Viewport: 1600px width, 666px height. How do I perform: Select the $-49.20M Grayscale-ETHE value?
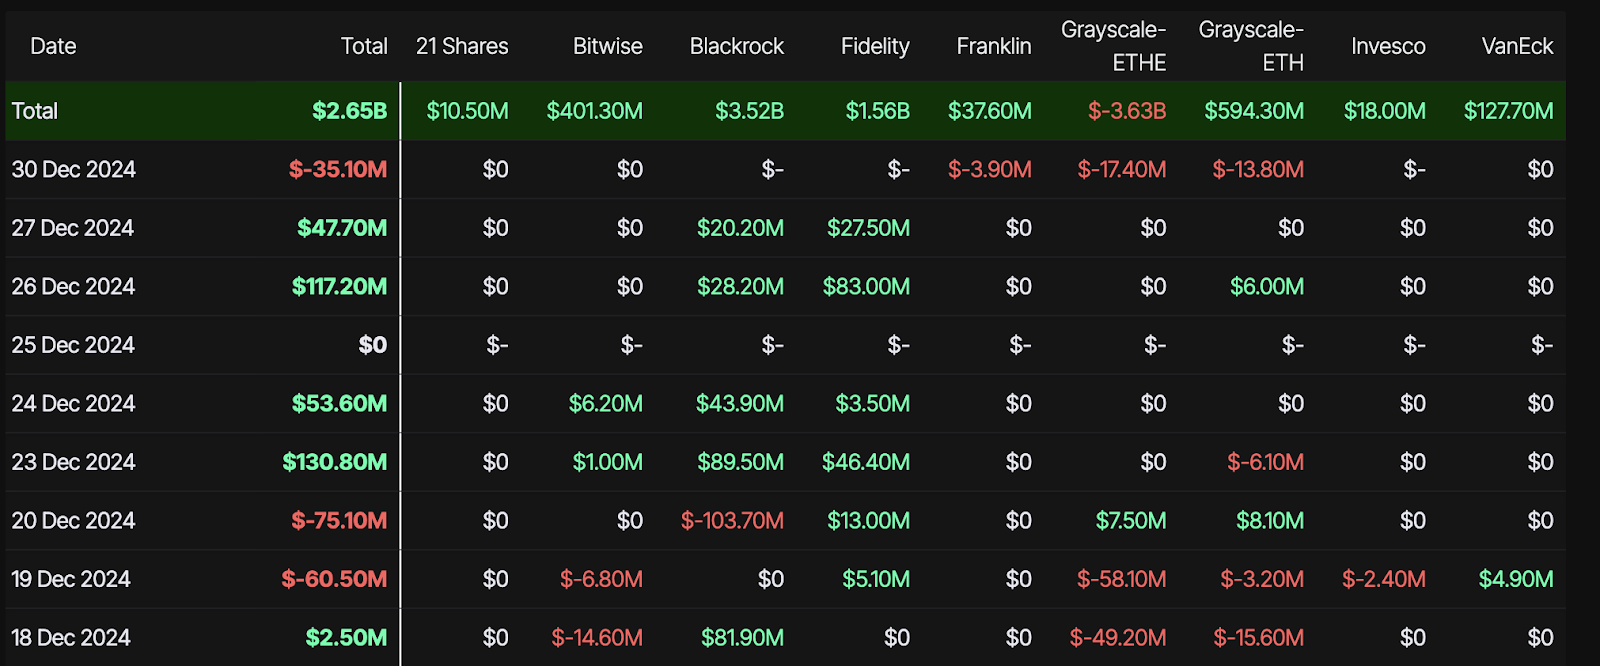(x=1118, y=637)
